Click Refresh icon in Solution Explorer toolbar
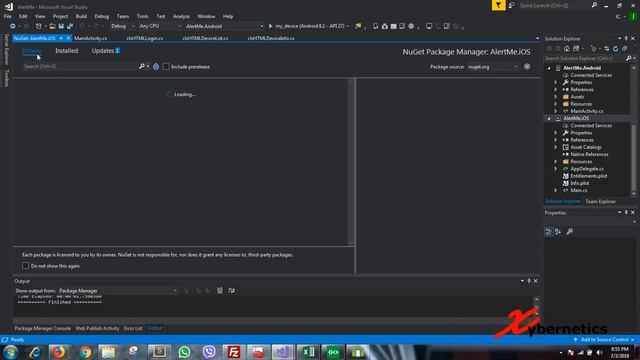Viewport: 640px width, 360px height. [x=616, y=49]
